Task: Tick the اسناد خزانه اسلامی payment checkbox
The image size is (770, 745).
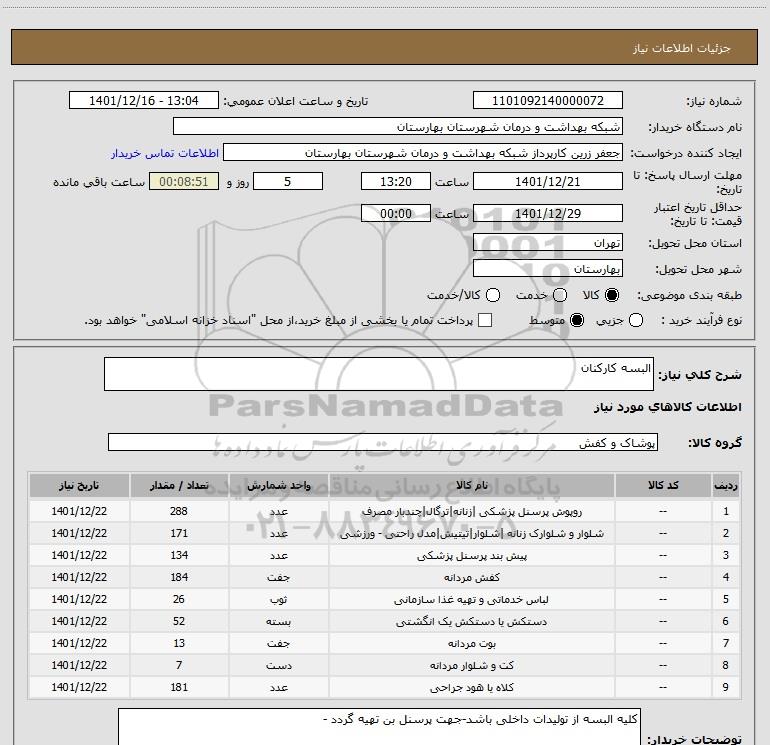Action: pos(485,320)
